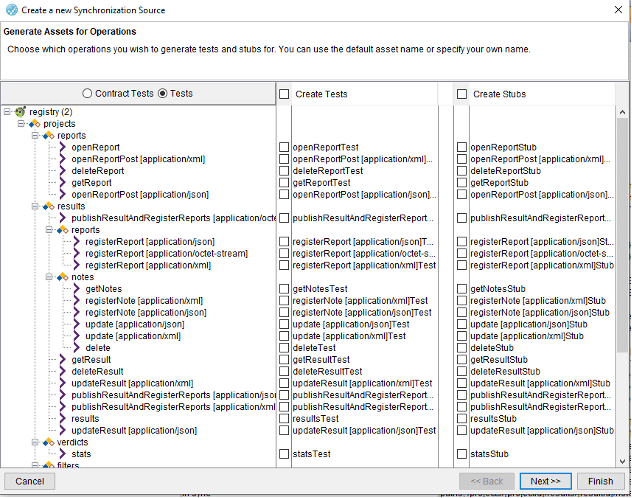Collapse the notes tree node

(49, 277)
